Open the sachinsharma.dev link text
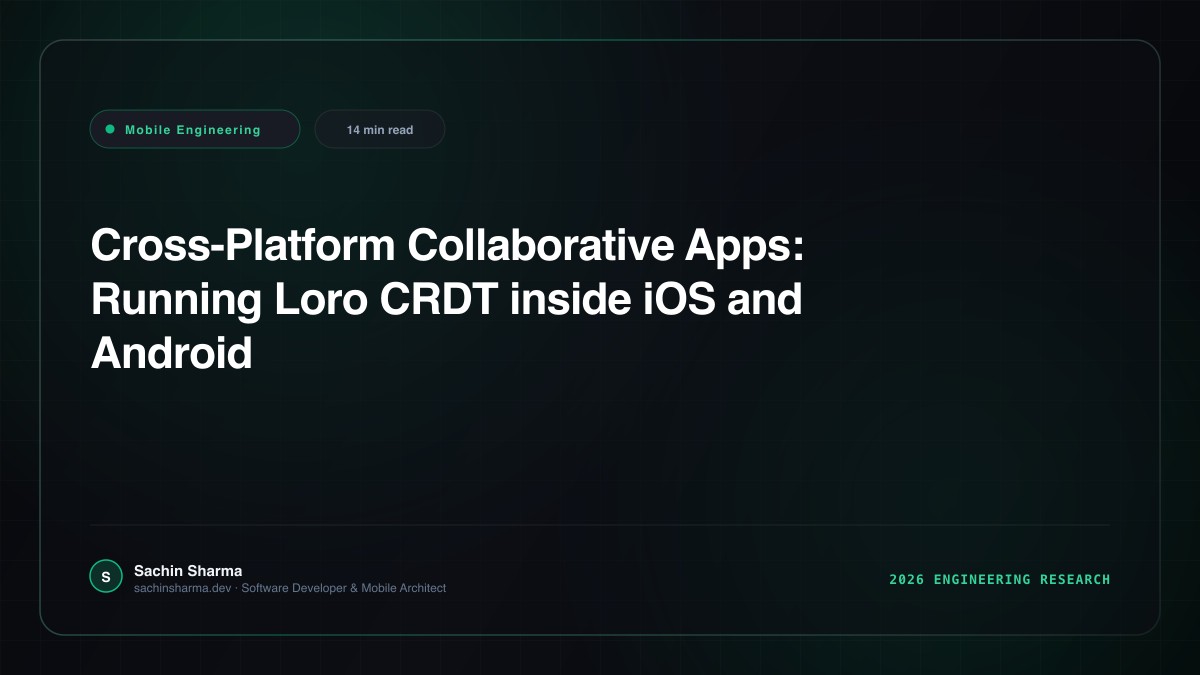Screen dimensions: 1200x675 pos(183,588)
